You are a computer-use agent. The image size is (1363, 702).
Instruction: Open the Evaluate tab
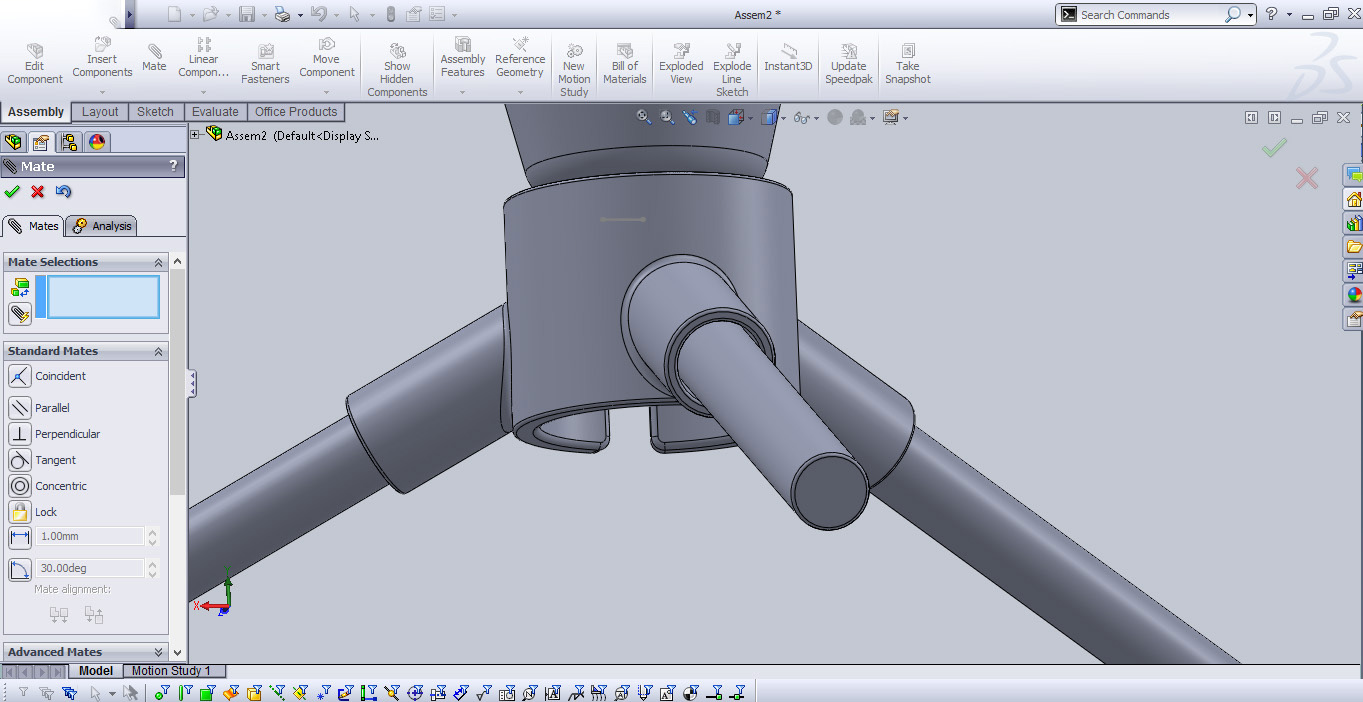pos(215,112)
